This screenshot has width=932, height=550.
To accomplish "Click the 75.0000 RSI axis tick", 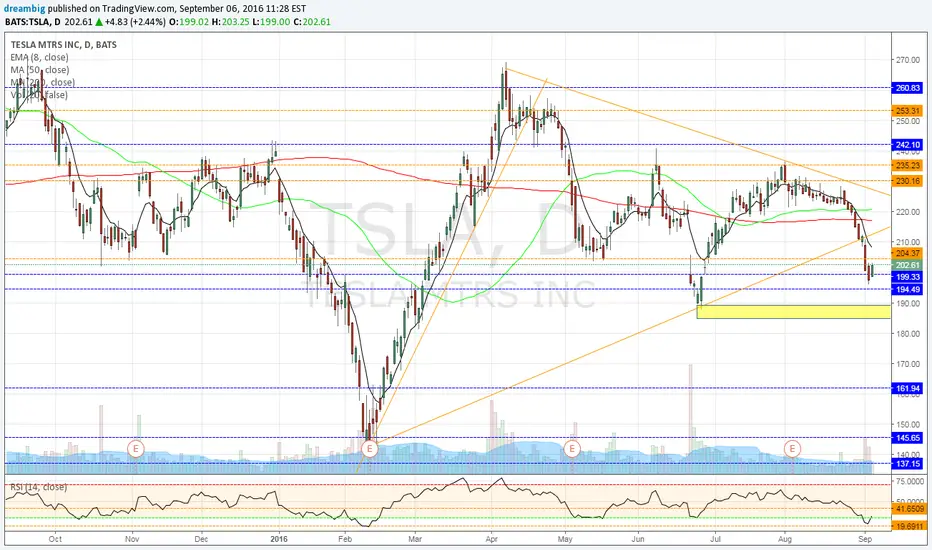I will point(909,480).
